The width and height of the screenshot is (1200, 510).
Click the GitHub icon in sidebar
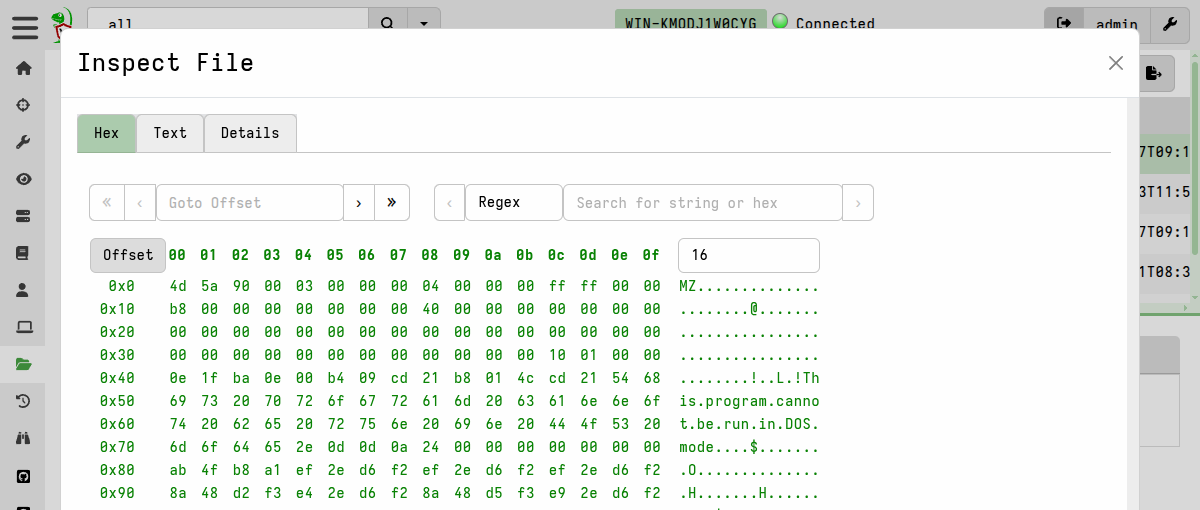pyautogui.click(x=24, y=475)
